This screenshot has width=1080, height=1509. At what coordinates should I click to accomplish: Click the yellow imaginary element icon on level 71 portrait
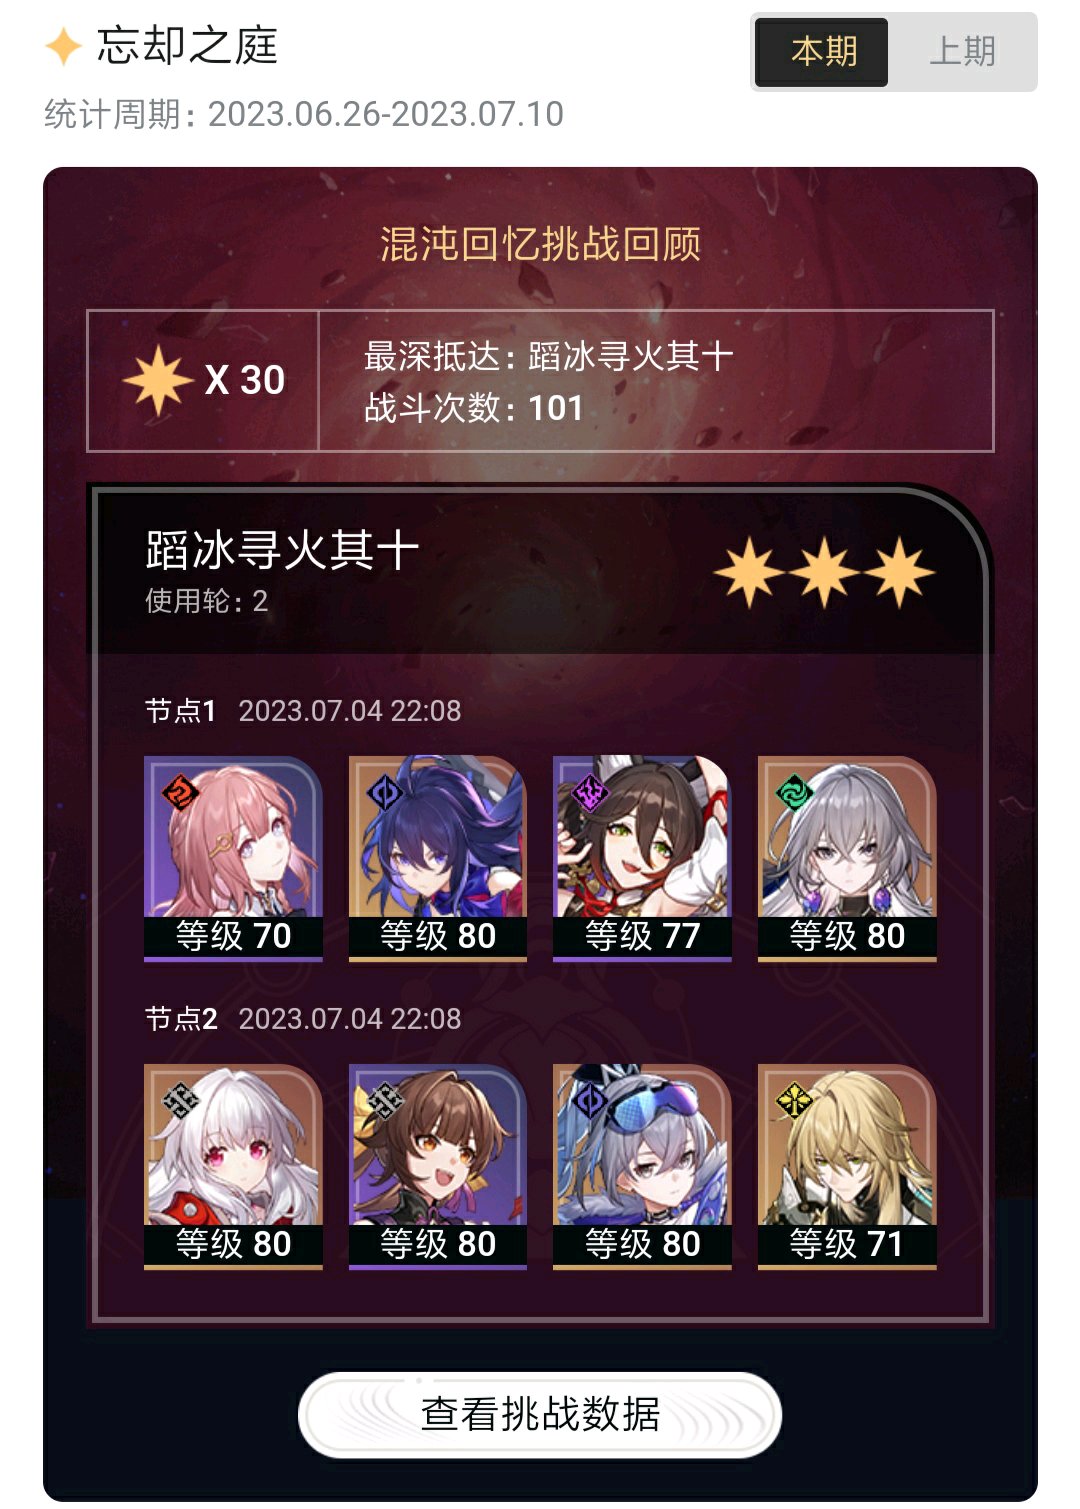click(x=795, y=1102)
